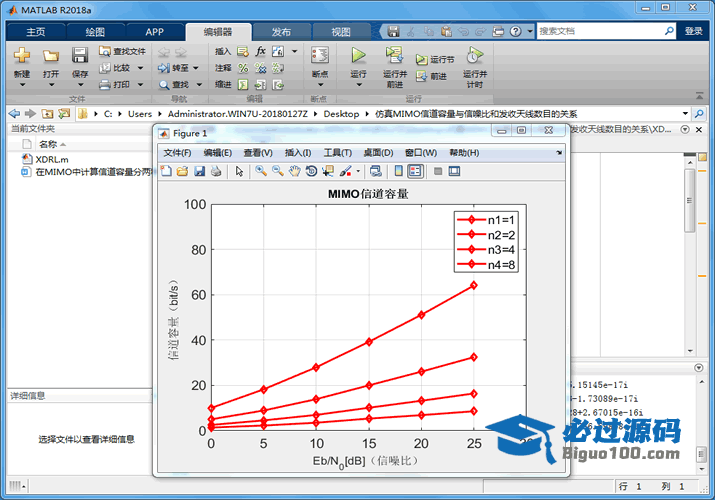
Task: Click the Save Figure disk icon
Action: 199,171
